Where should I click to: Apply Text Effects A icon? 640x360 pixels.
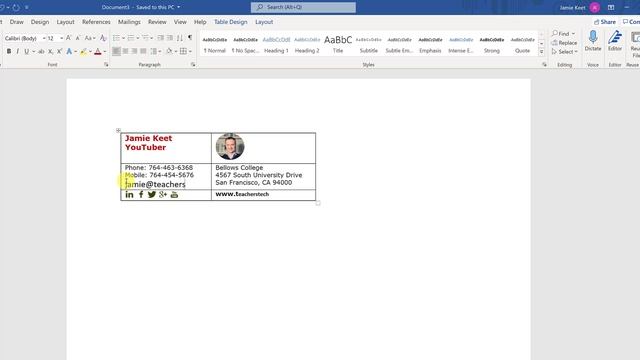click(x=69, y=51)
